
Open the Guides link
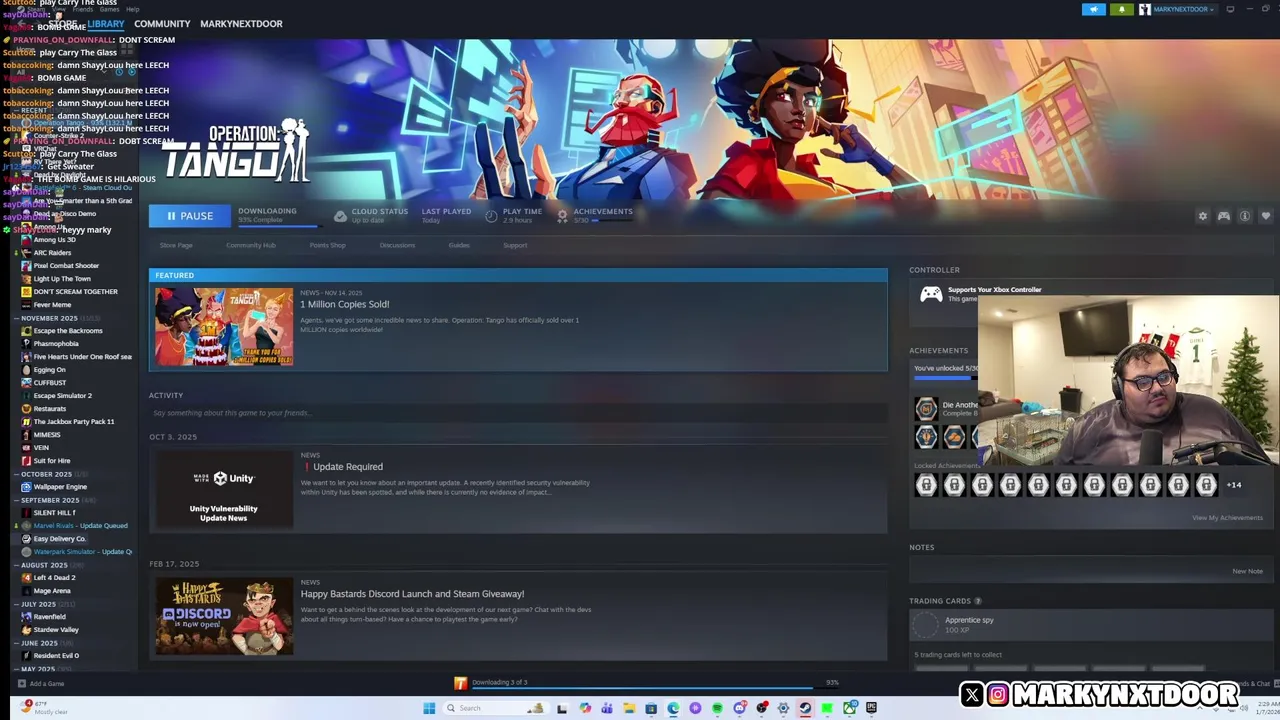pyautogui.click(x=459, y=245)
